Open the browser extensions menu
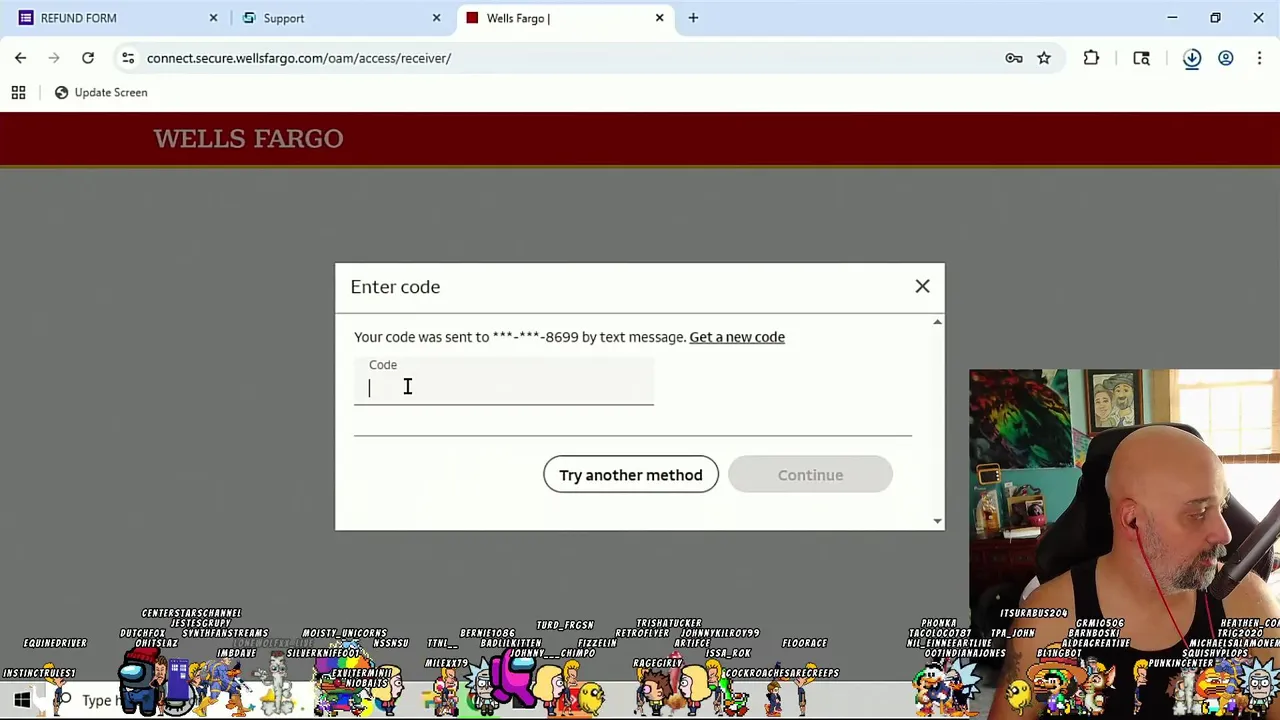The width and height of the screenshot is (1280, 720). pos(1091,58)
